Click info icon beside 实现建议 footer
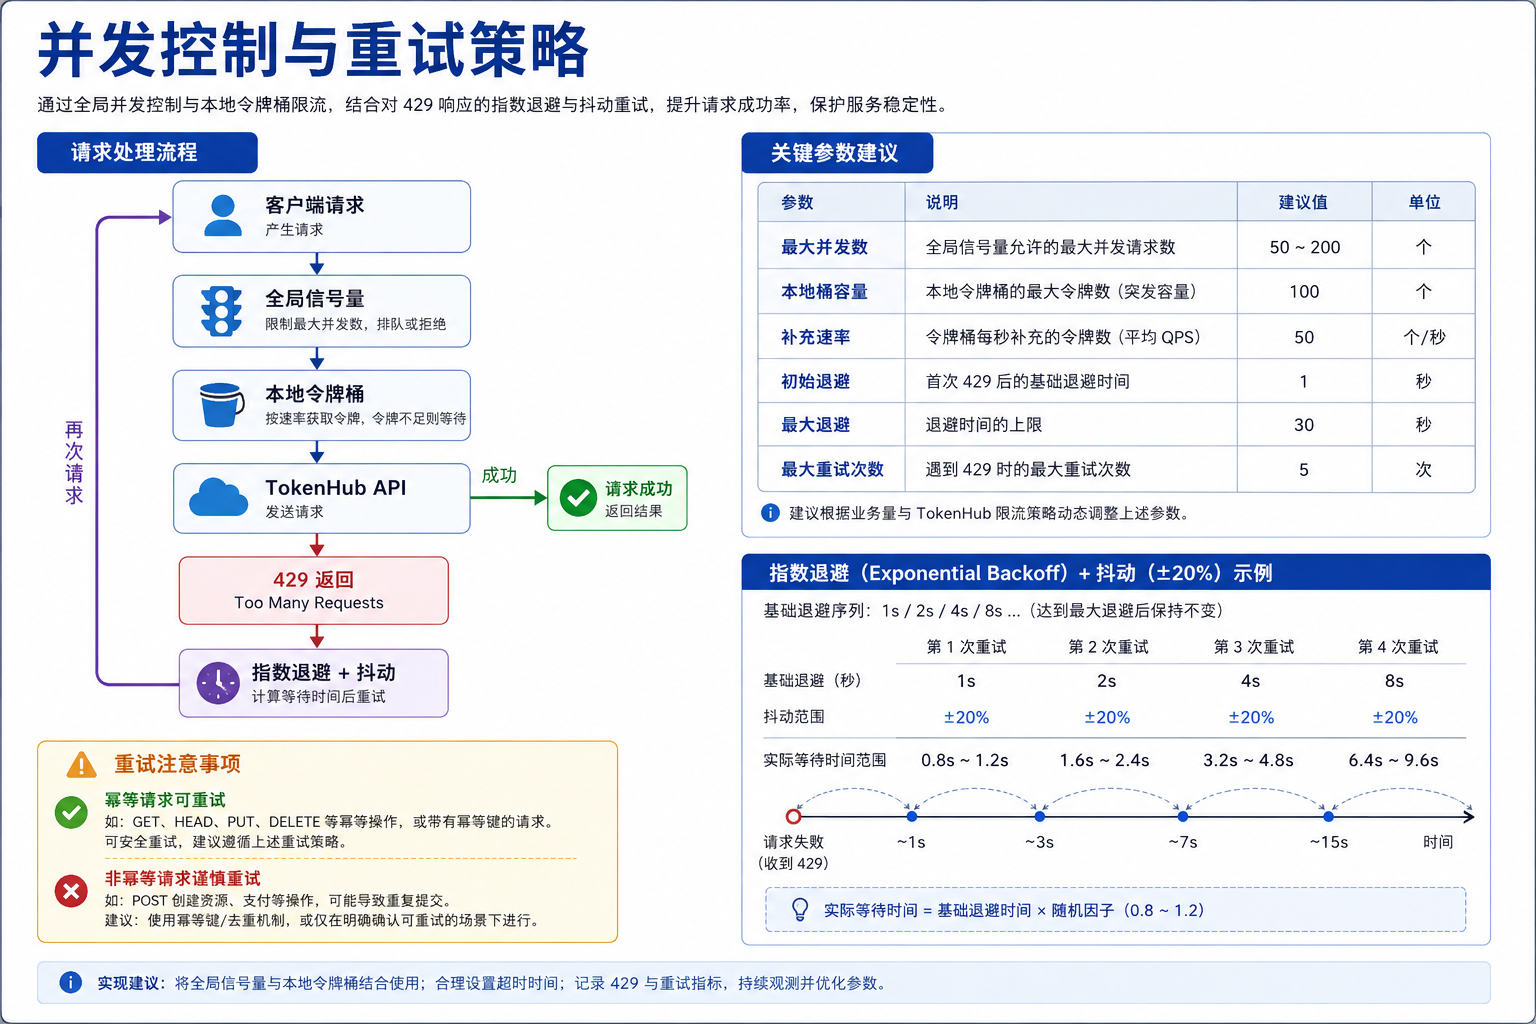This screenshot has width=1536, height=1024. point(70,982)
